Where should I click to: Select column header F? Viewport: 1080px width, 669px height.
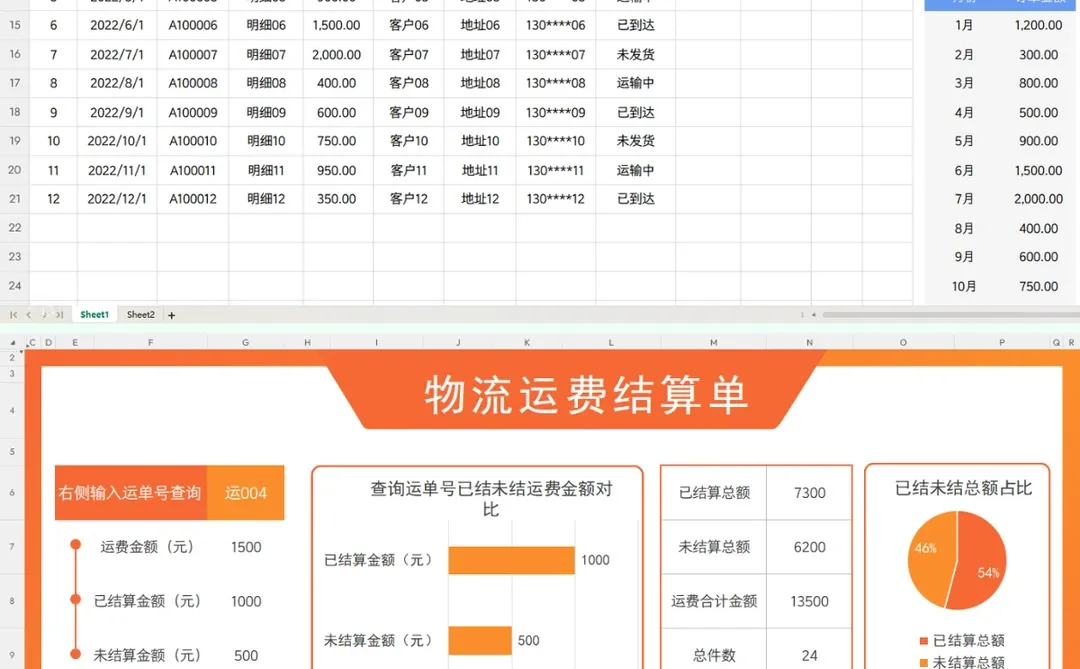[150, 341]
